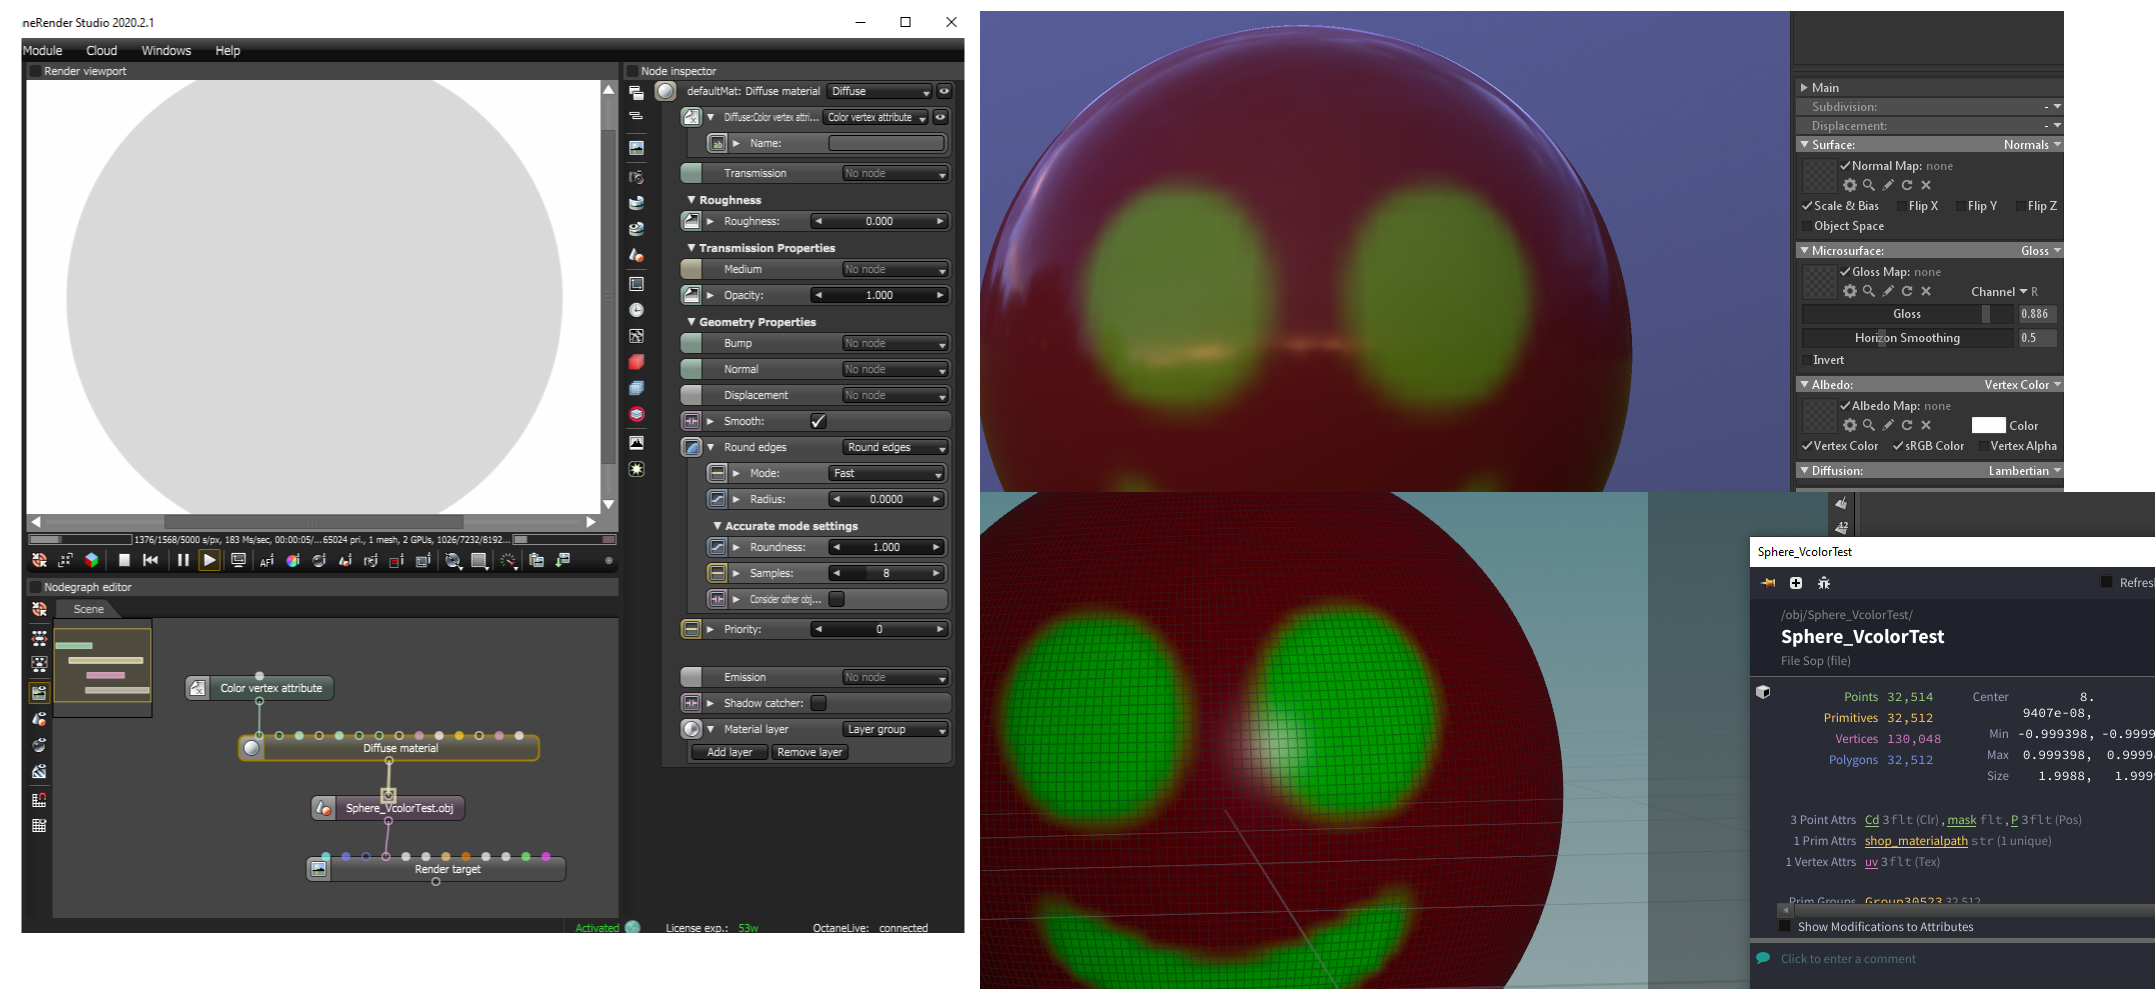Clear the Gloss Map with the X icon

click(1926, 291)
